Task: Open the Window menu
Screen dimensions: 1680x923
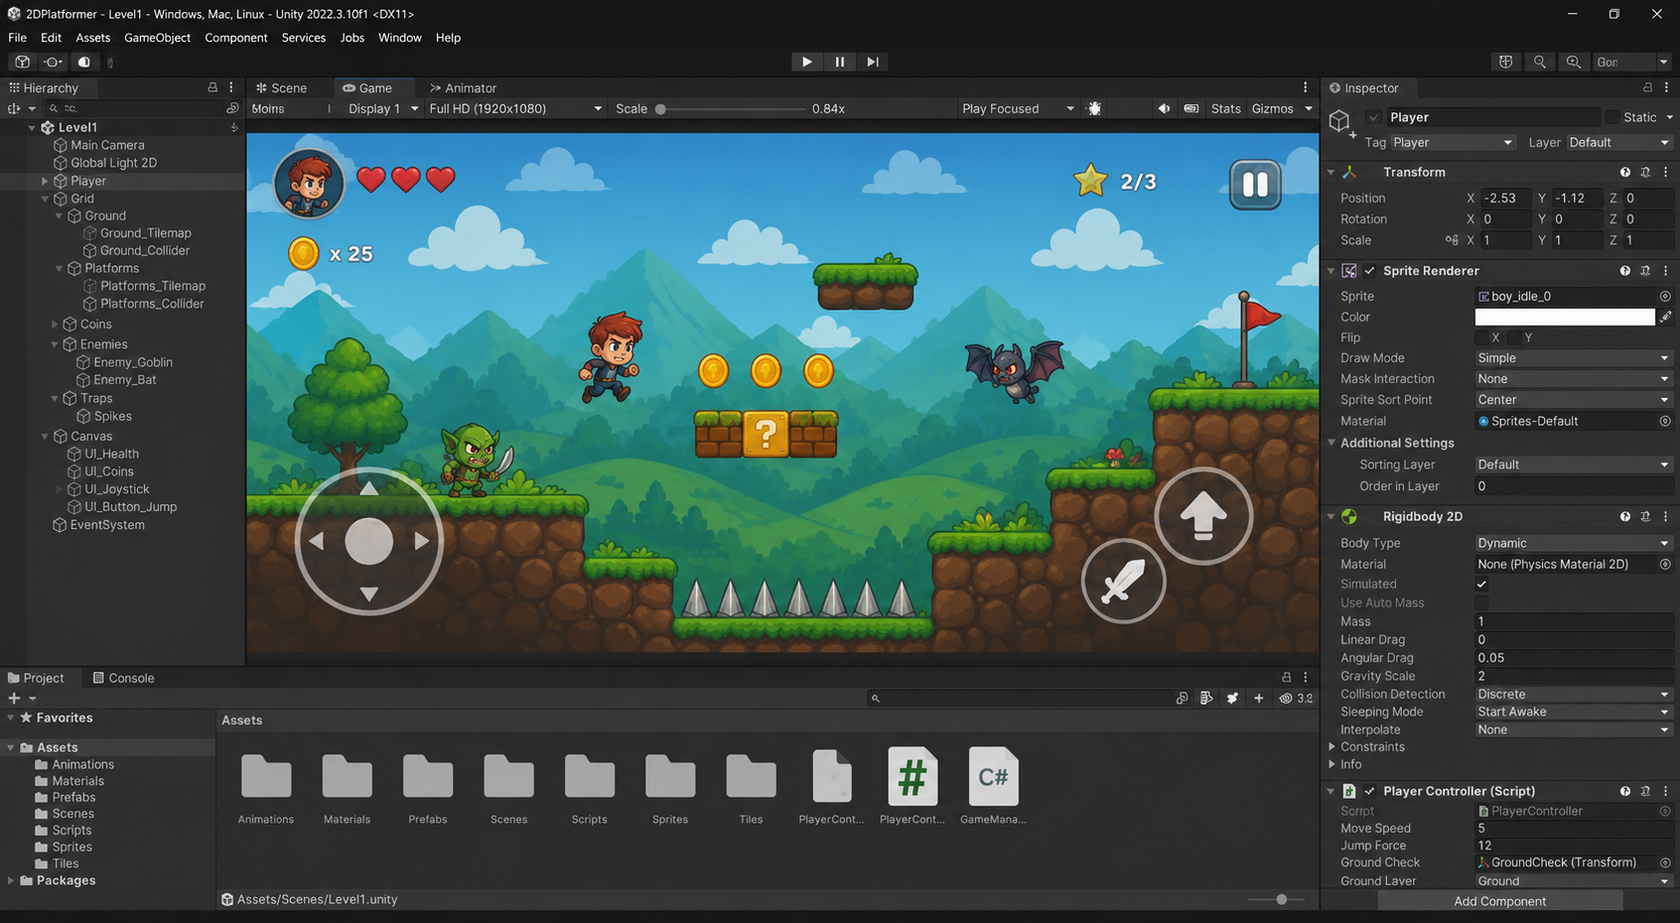Action: 399,38
